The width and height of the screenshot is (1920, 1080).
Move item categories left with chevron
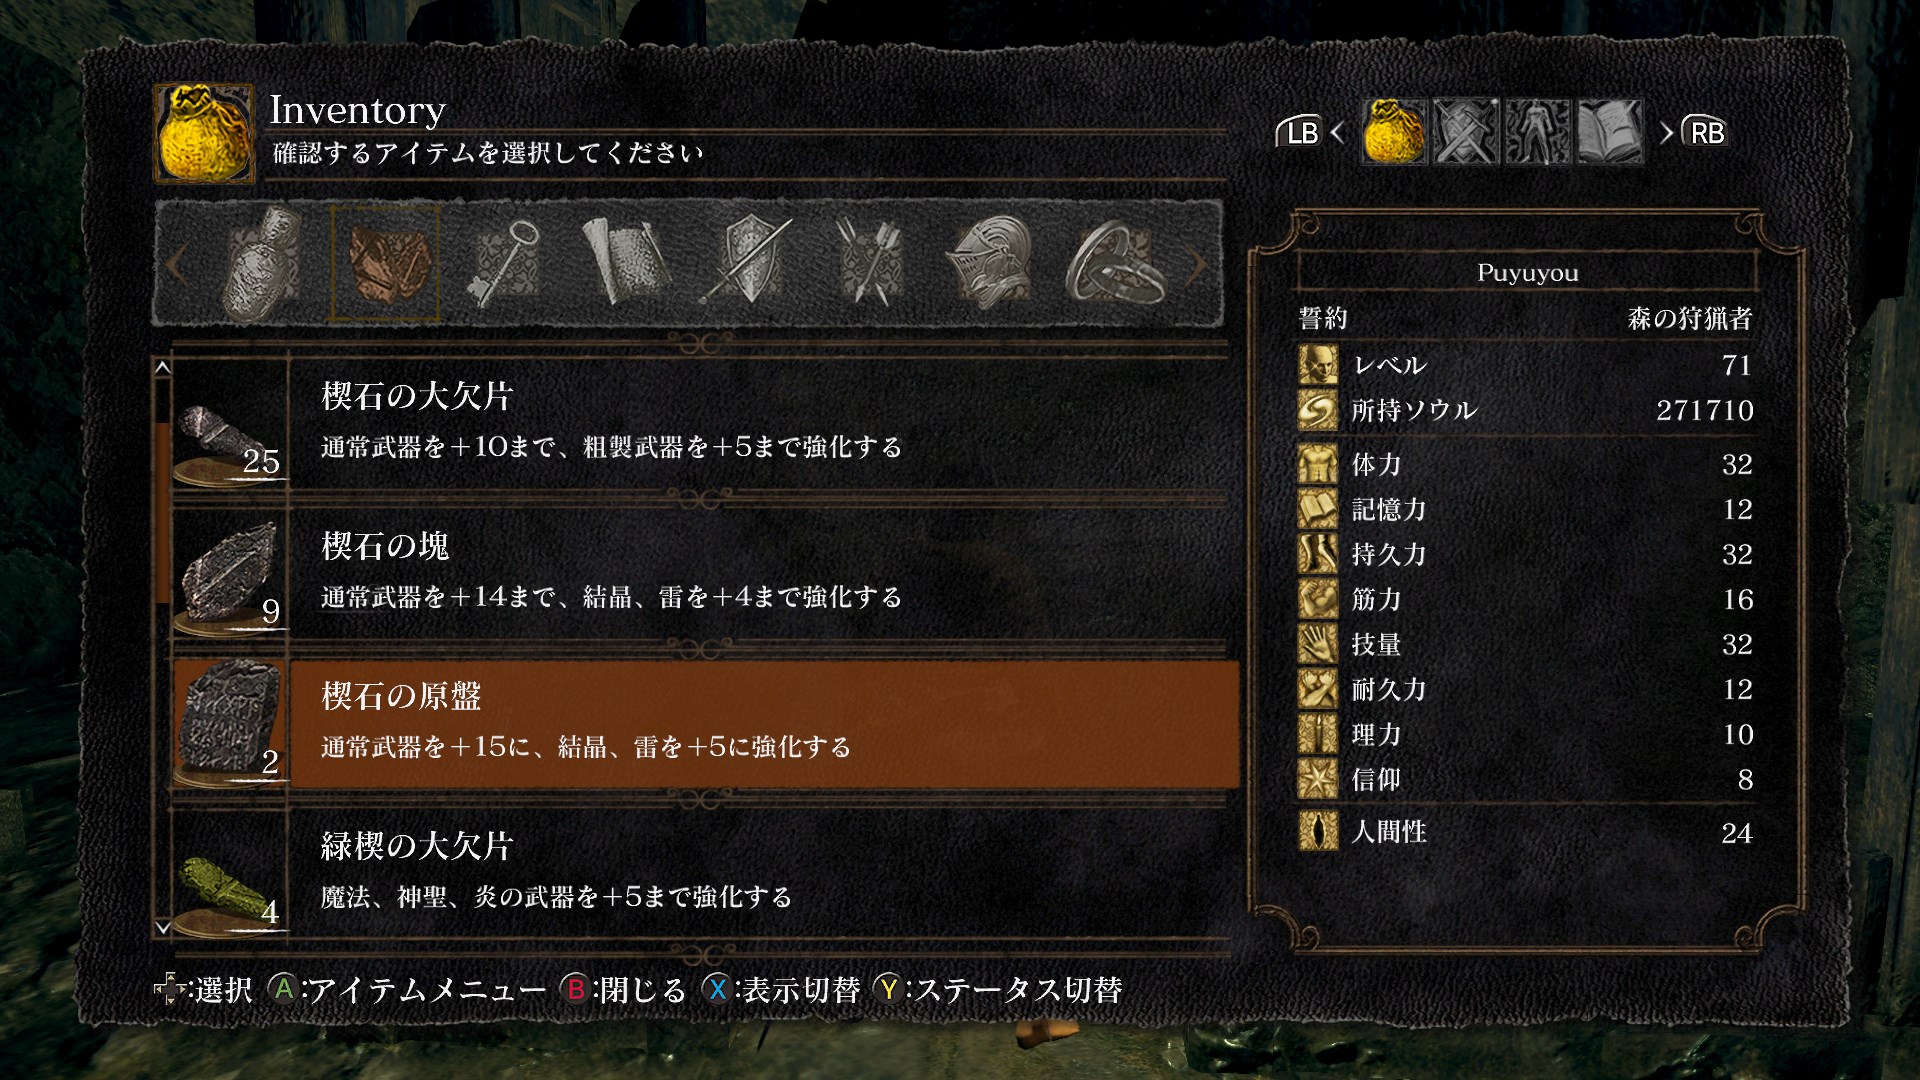176,265
